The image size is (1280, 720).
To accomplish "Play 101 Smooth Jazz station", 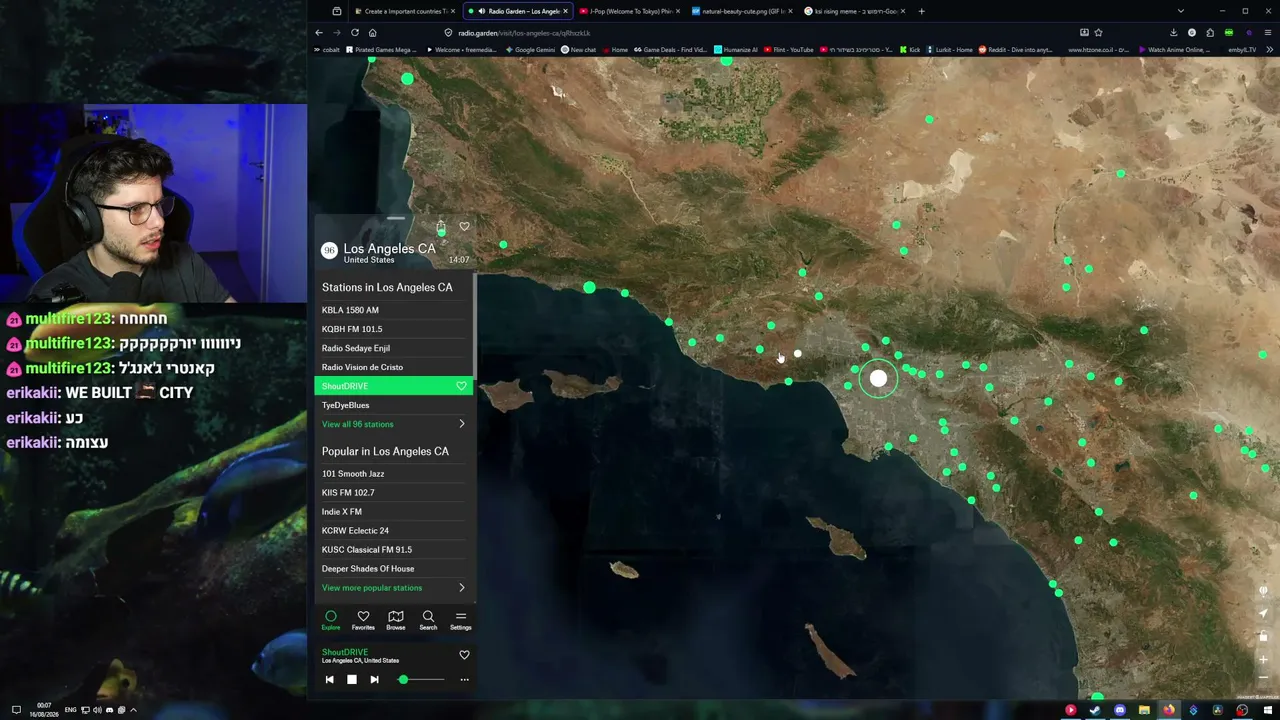I will [x=394, y=474].
